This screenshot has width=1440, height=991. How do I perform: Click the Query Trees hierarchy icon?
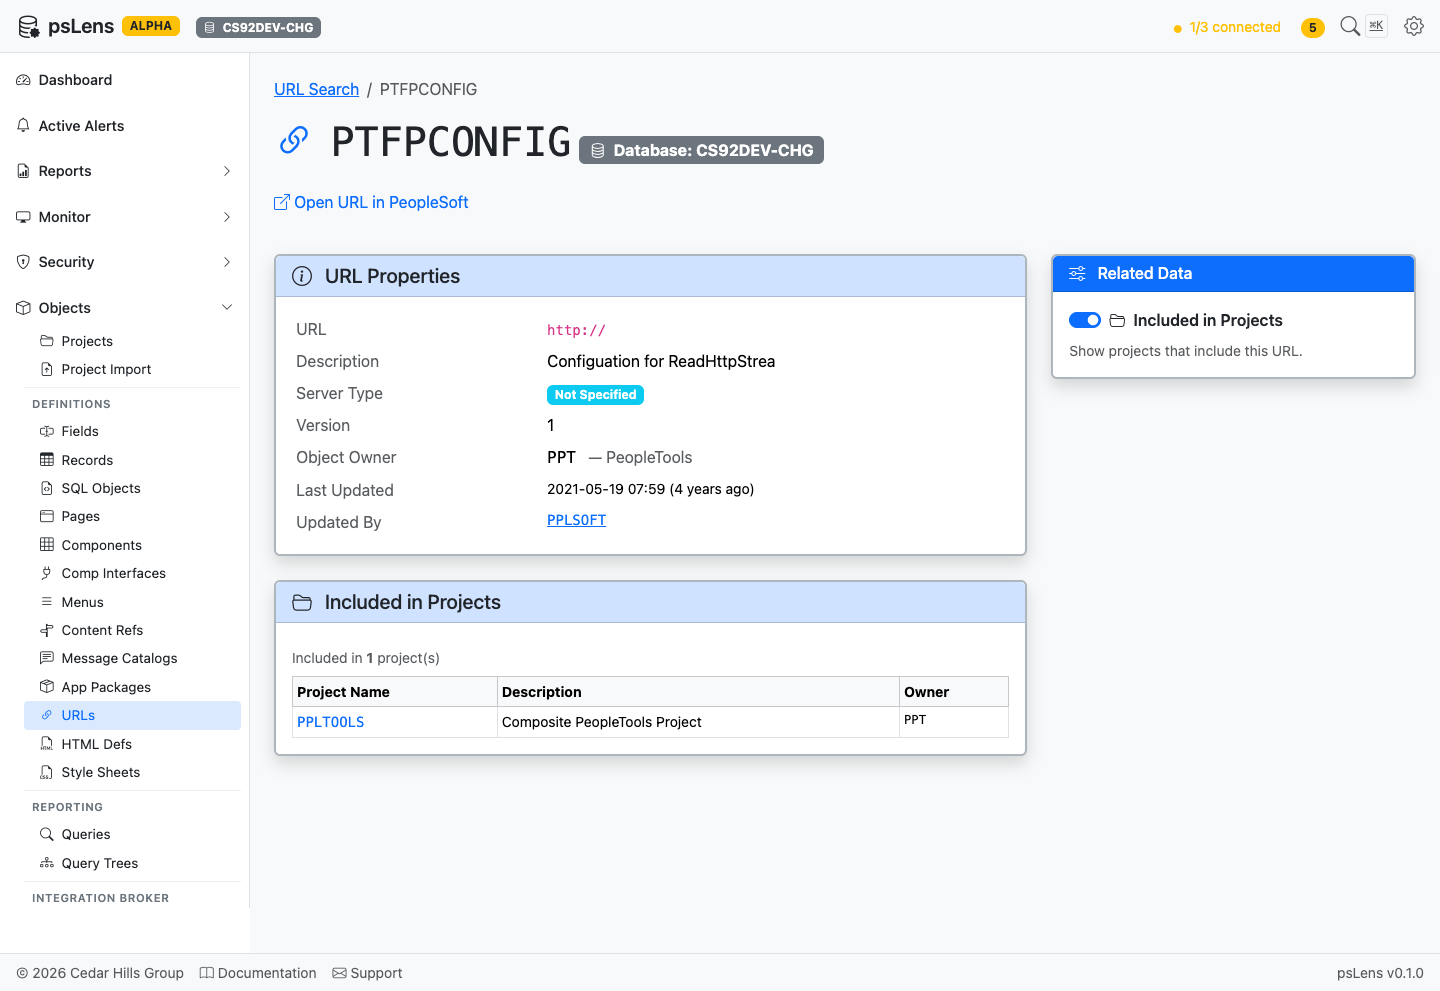[47, 863]
